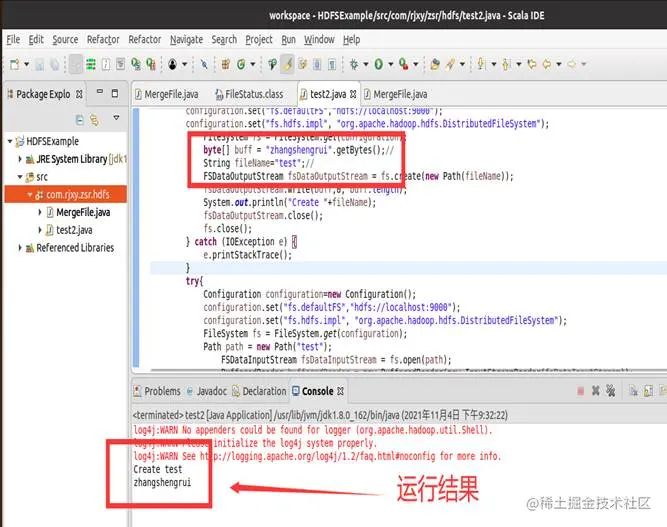Viewport: 667px width, 527px height.
Task: Click the green Run button
Action: point(379,64)
